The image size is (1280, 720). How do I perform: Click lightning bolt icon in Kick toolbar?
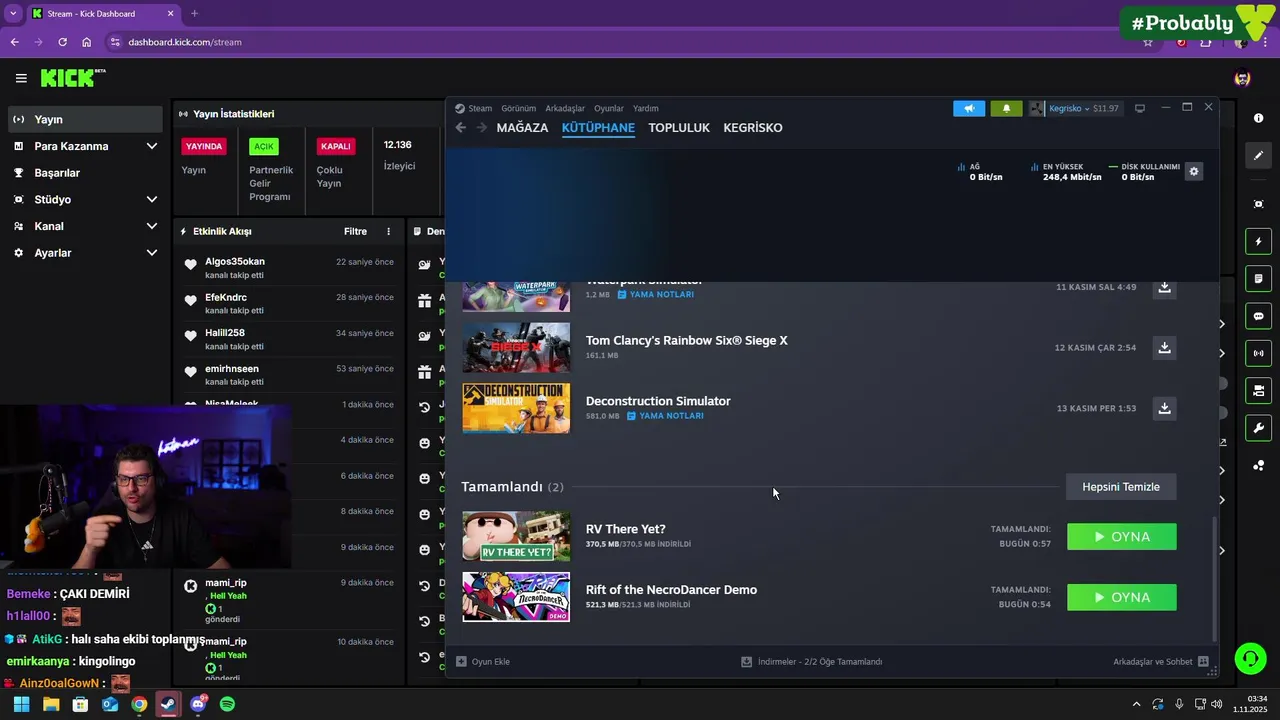[1258, 242]
